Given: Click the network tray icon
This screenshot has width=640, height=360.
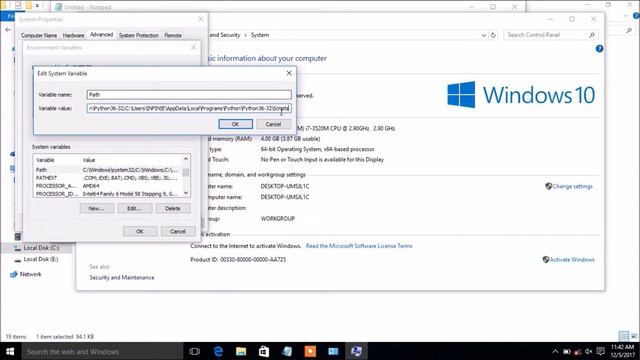Looking at the screenshot, I should click(578, 351).
